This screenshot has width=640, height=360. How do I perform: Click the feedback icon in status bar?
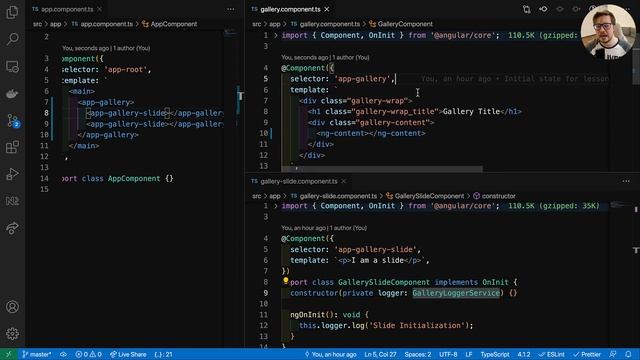click(x=613, y=354)
